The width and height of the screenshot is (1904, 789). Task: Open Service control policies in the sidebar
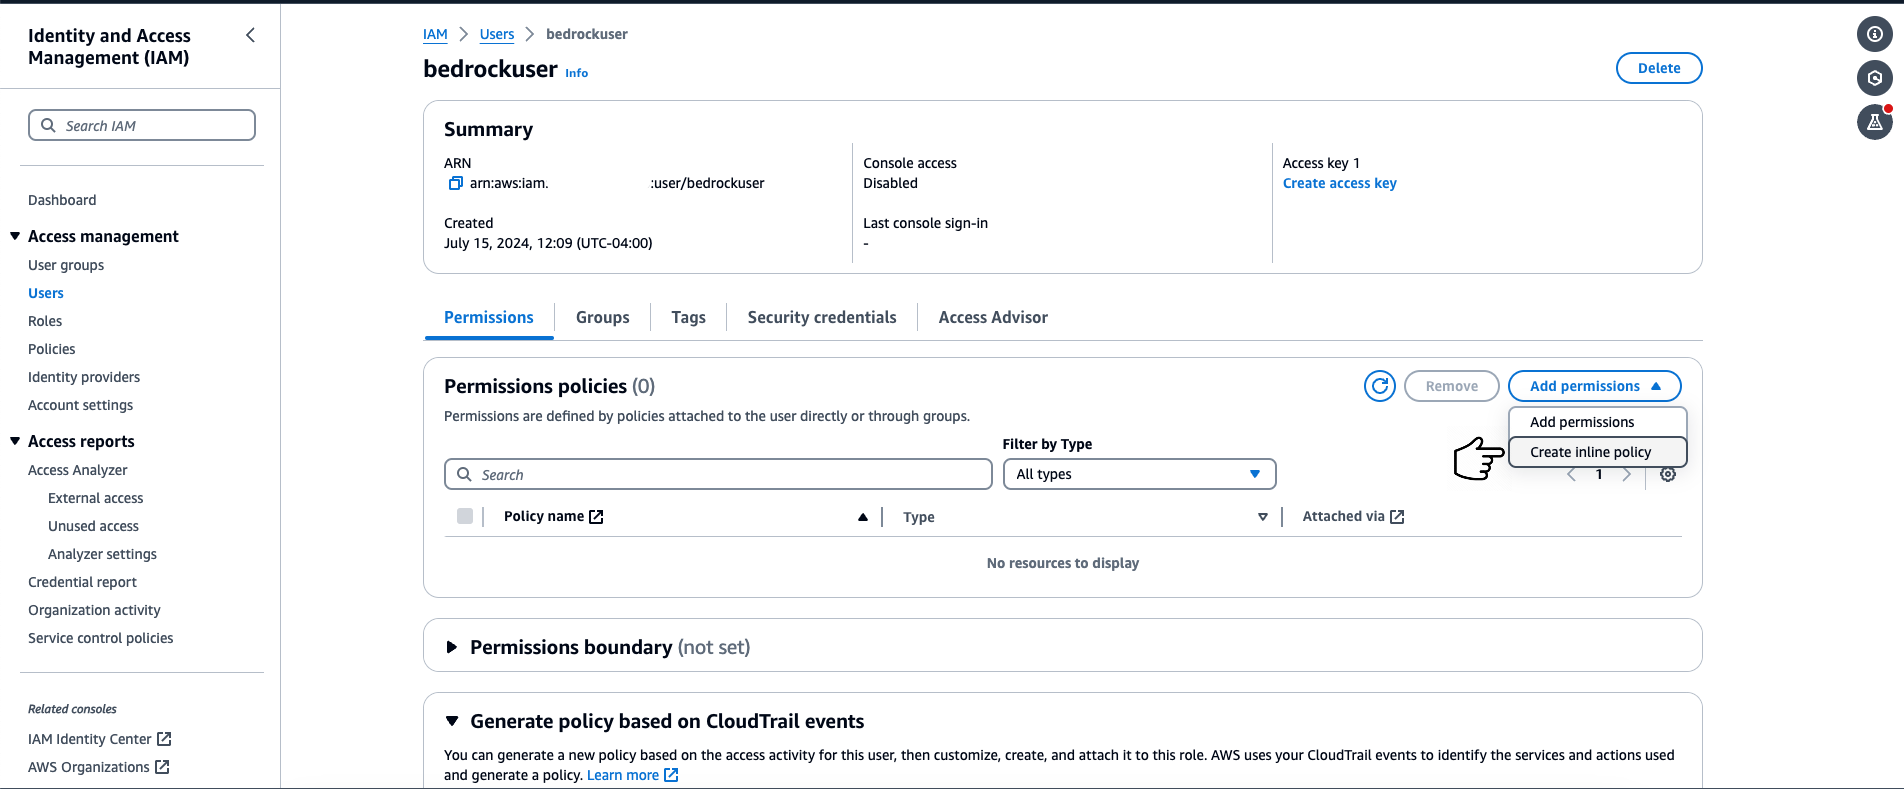(101, 638)
